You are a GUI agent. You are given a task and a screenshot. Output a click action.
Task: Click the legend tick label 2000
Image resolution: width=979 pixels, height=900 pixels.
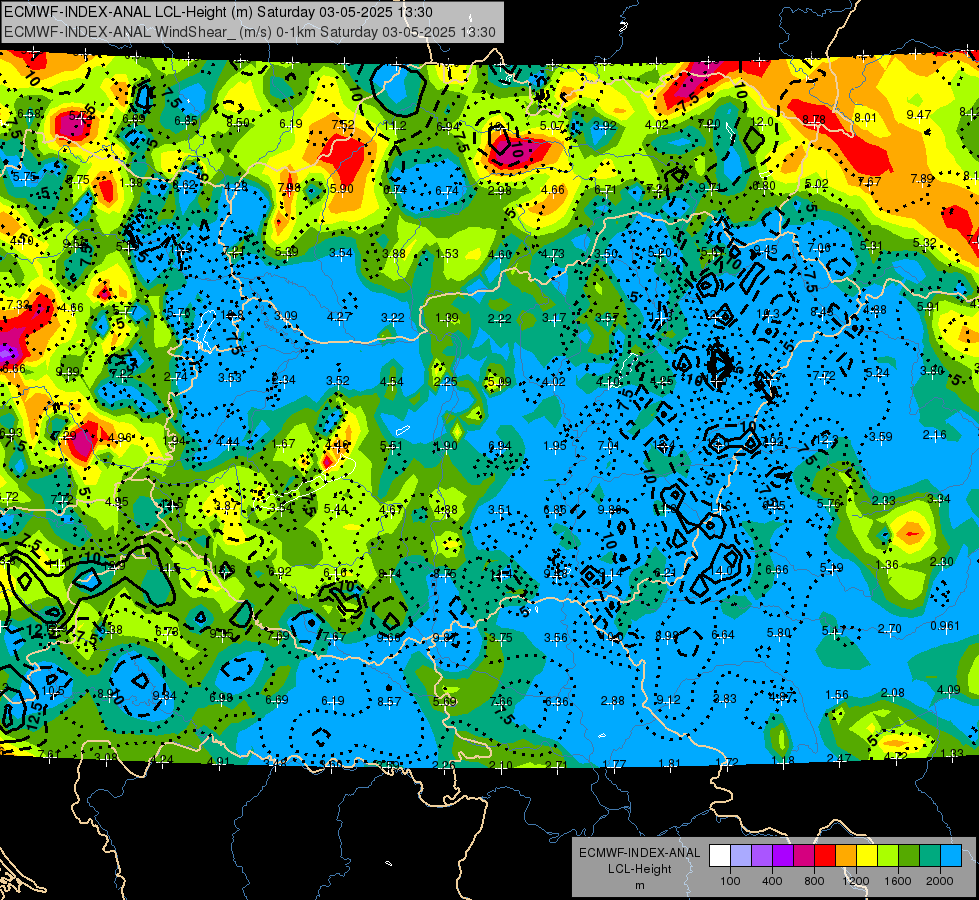[x=940, y=881]
